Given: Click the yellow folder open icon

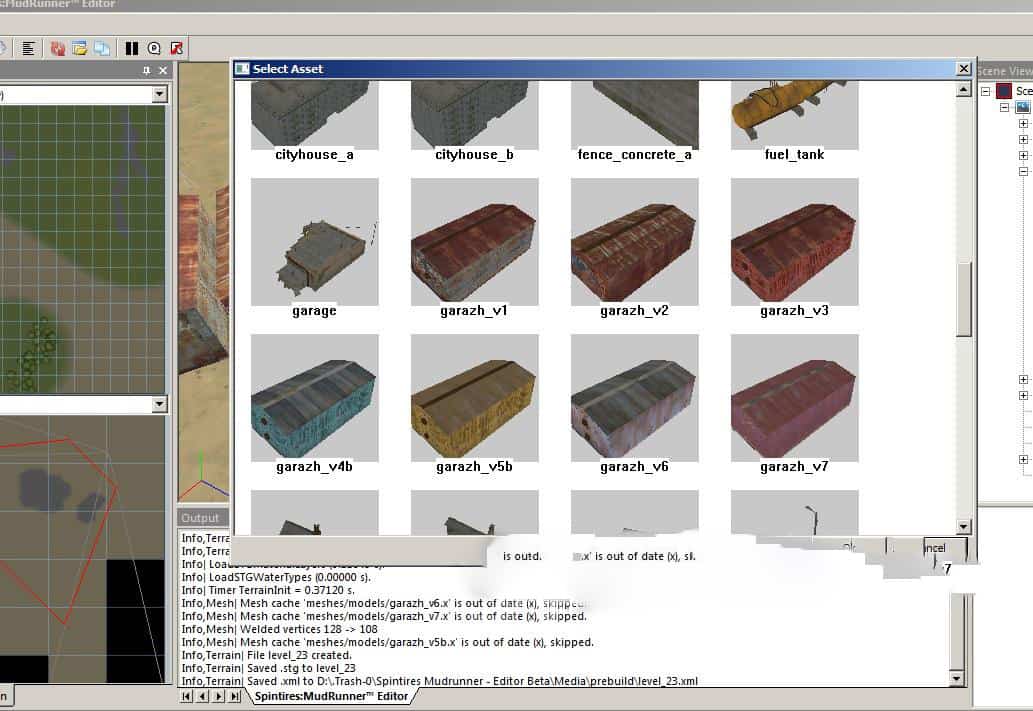Looking at the screenshot, I should click(80, 48).
